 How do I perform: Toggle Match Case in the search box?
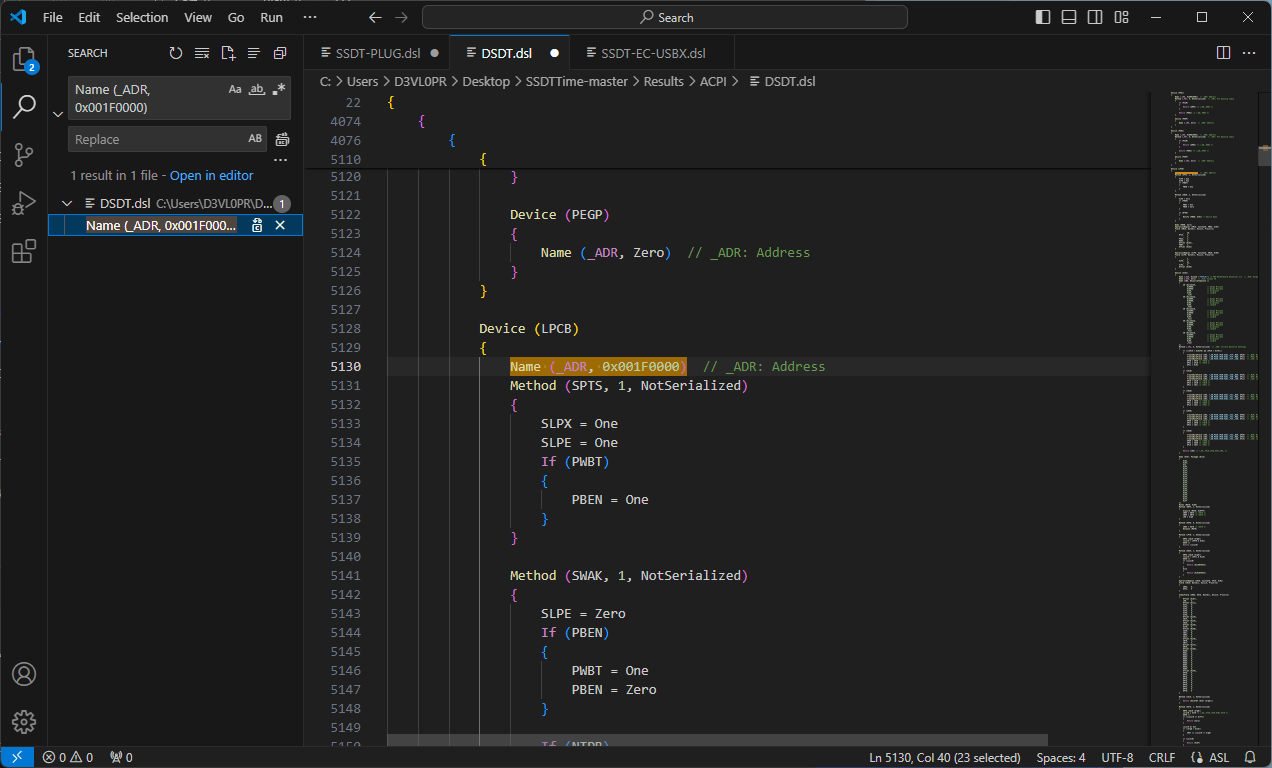[x=235, y=89]
